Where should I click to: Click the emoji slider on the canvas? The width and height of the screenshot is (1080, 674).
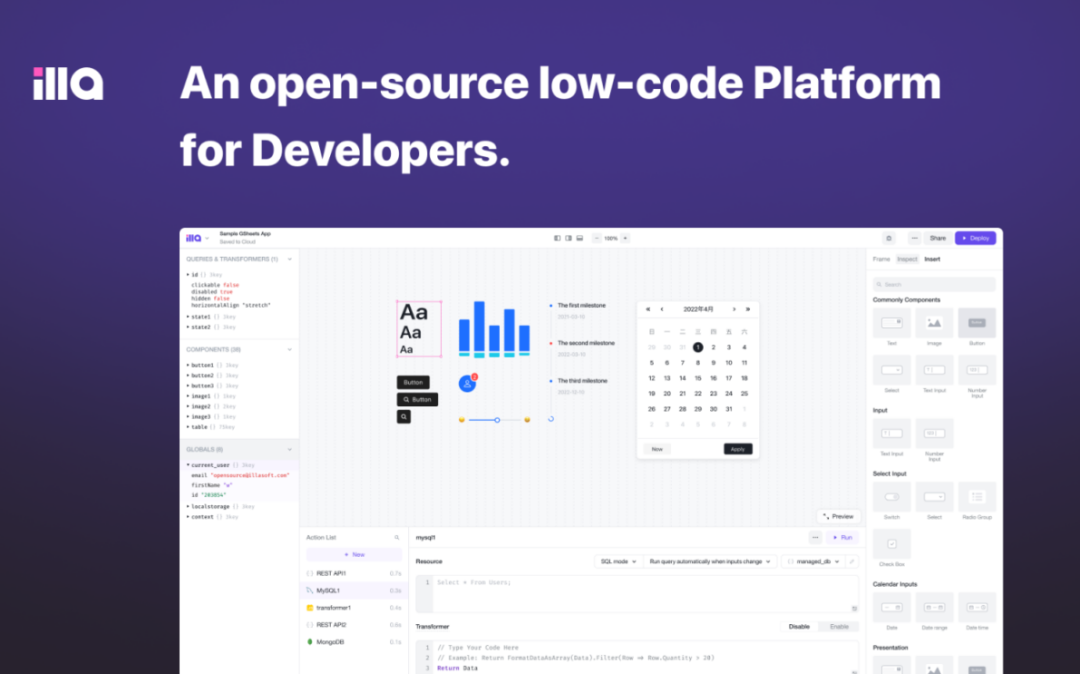pos(496,420)
